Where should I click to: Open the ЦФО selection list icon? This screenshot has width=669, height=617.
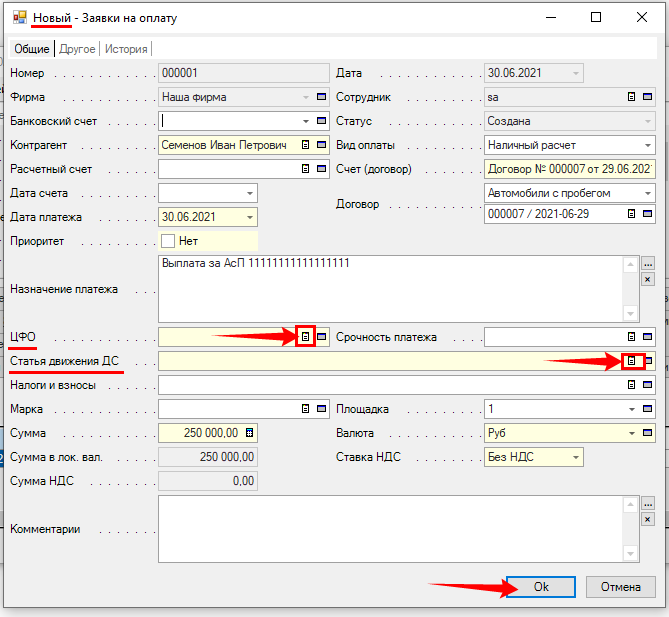point(306,337)
